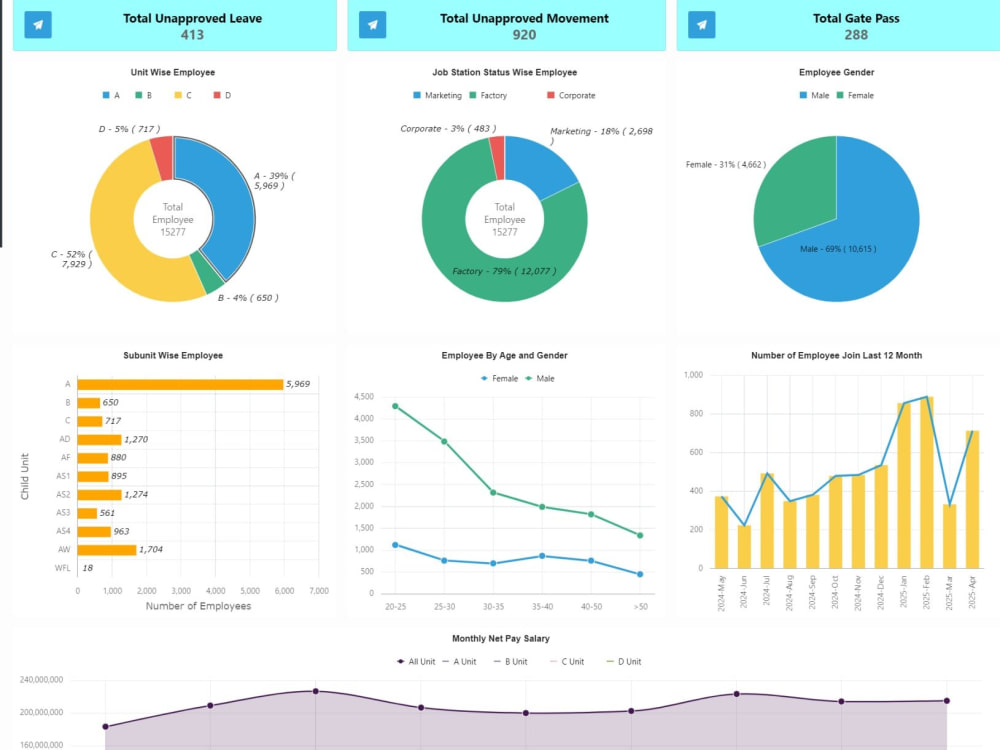The image size is (1000, 750).
Task: Click the Total Employee 15277 center in Unit donut
Action: pos(173,219)
